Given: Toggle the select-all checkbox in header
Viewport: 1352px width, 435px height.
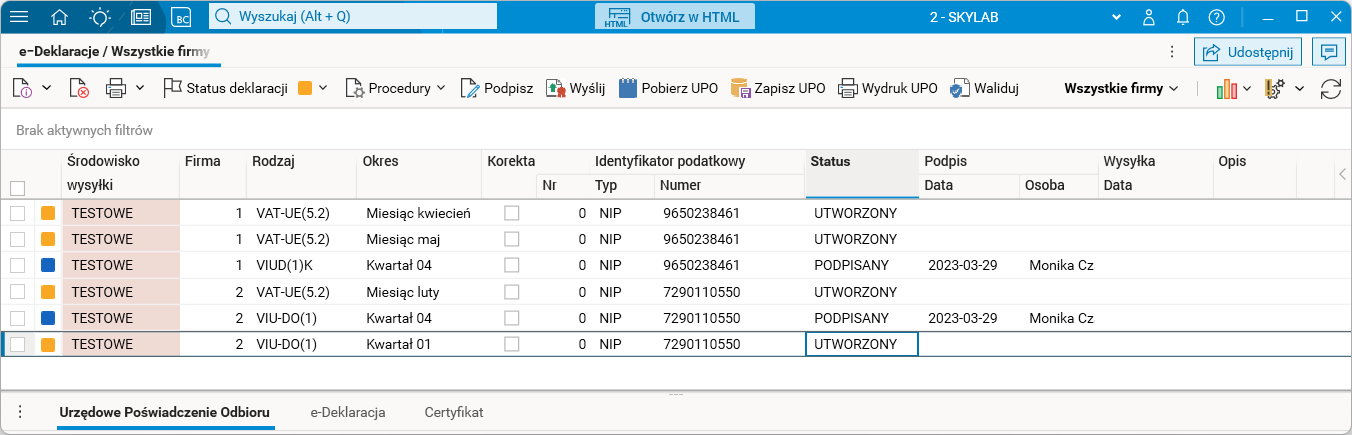Looking at the screenshot, I should click(17, 187).
